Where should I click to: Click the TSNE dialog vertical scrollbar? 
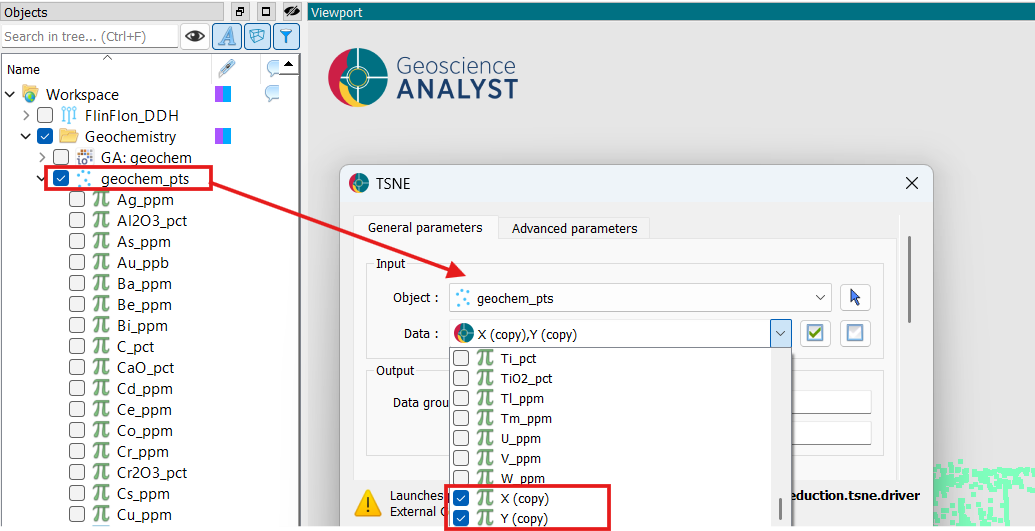(x=910, y=280)
